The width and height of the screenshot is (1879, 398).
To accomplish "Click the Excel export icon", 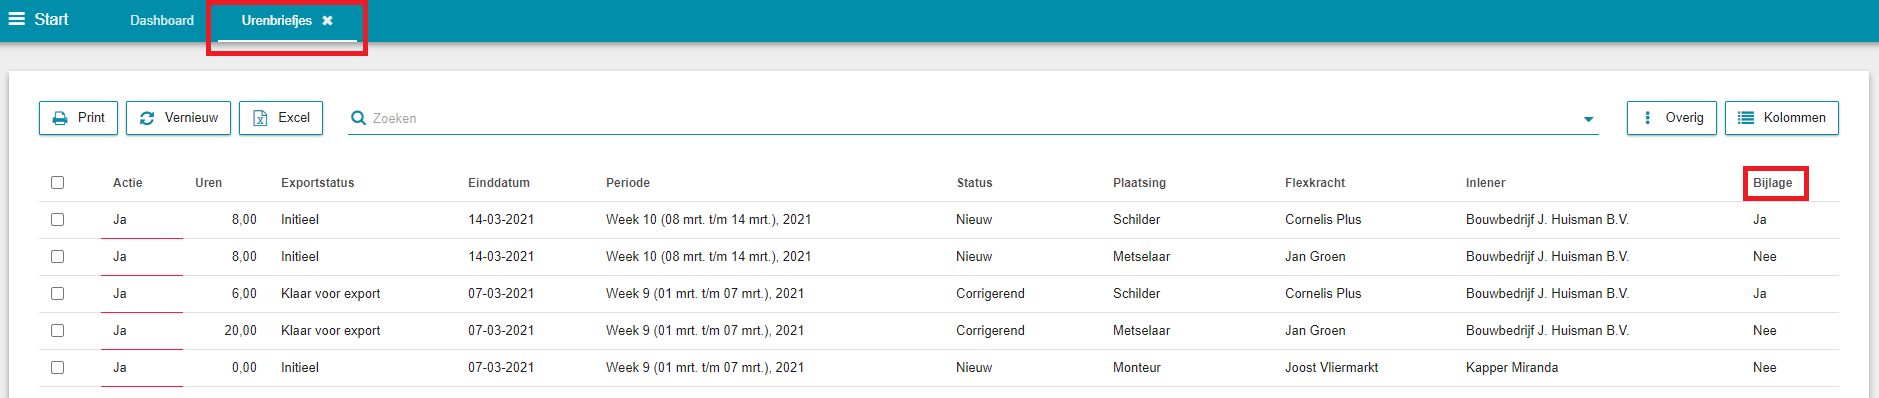I will [260, 118].
